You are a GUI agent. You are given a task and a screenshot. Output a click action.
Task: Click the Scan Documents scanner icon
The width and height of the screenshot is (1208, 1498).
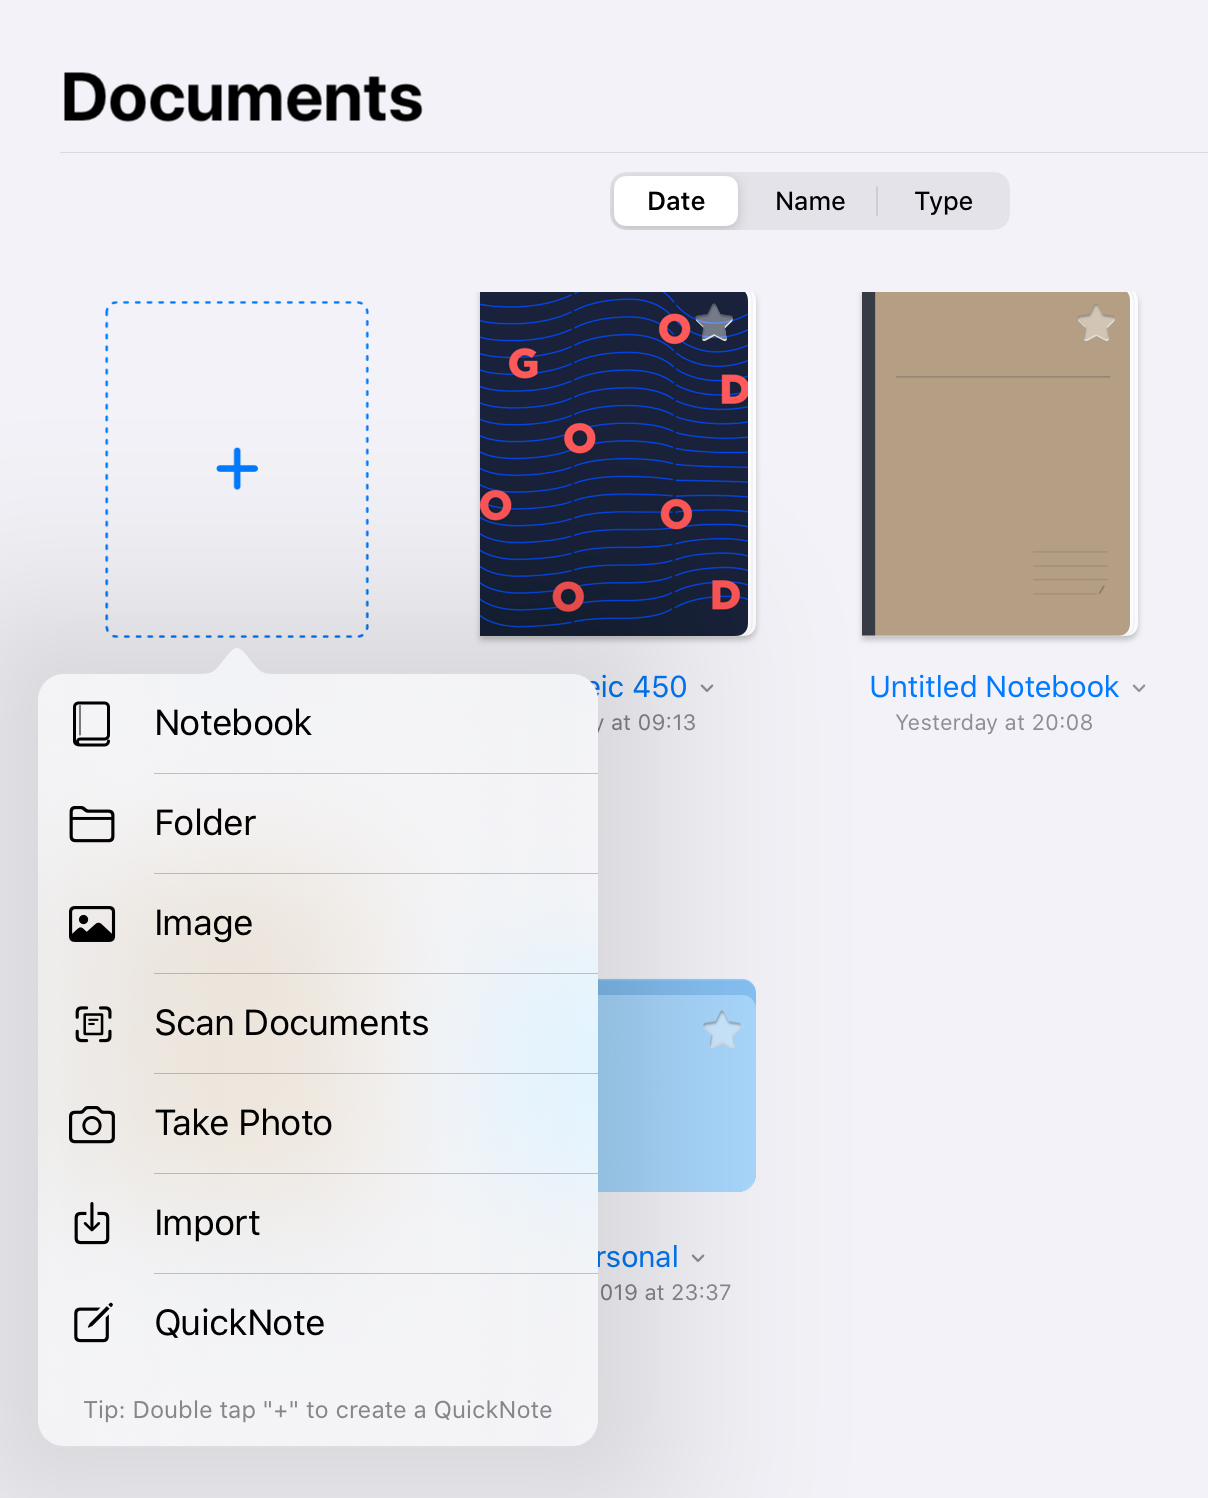point(93,1024)
